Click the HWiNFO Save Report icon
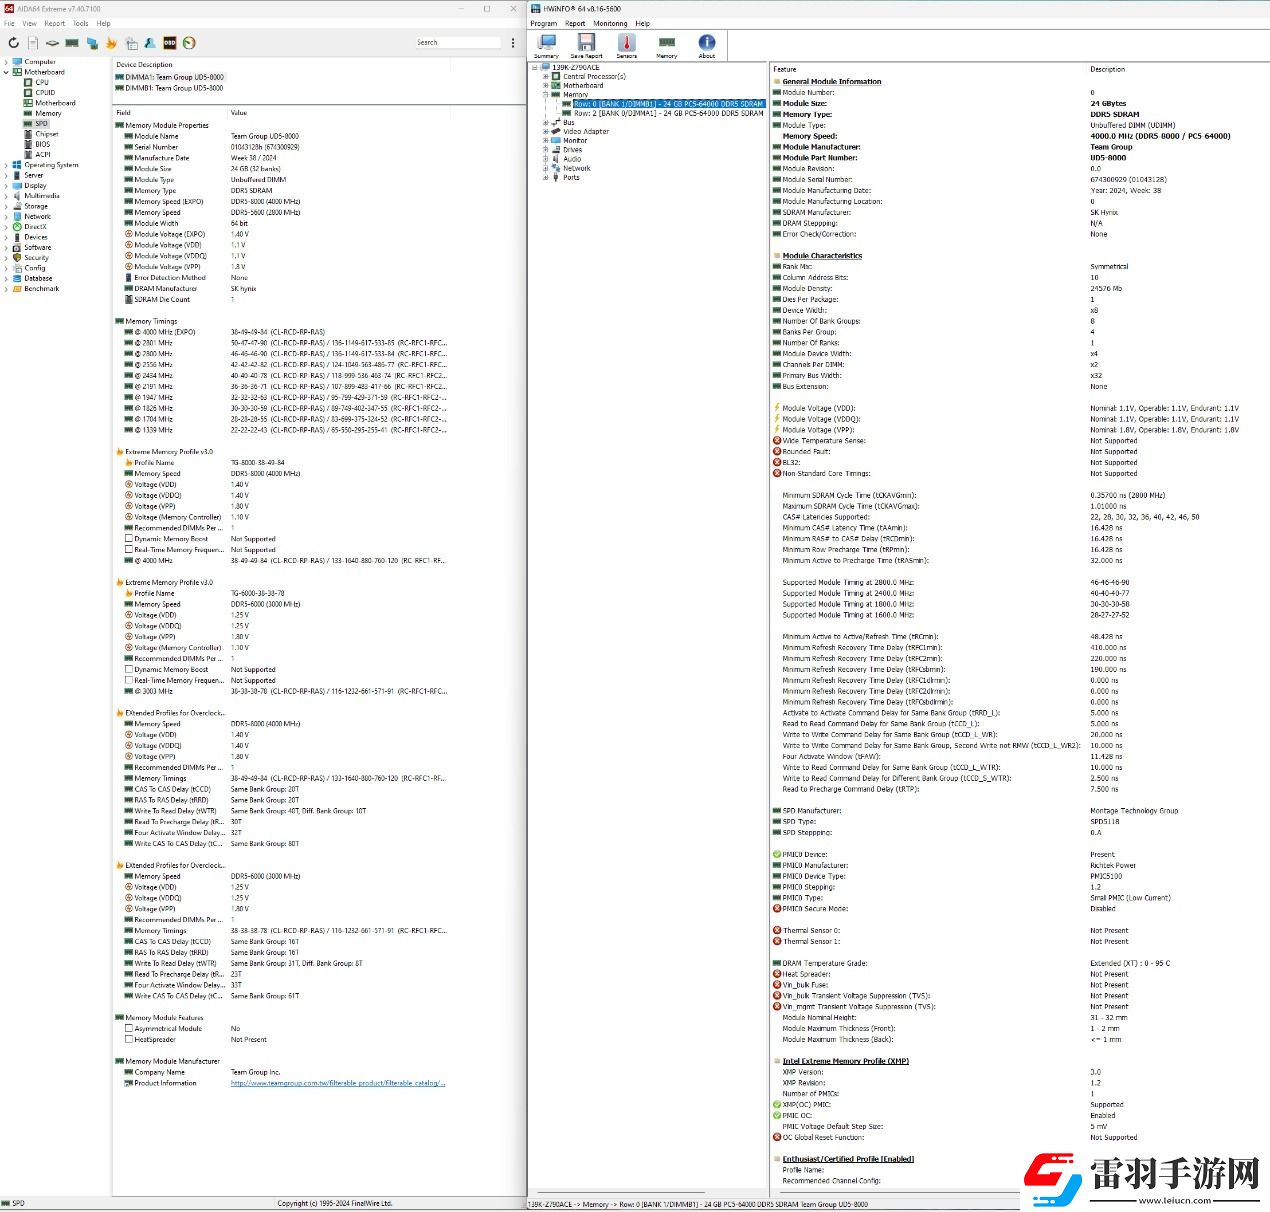This screenshot has width=1270, height=1212. 586,46
